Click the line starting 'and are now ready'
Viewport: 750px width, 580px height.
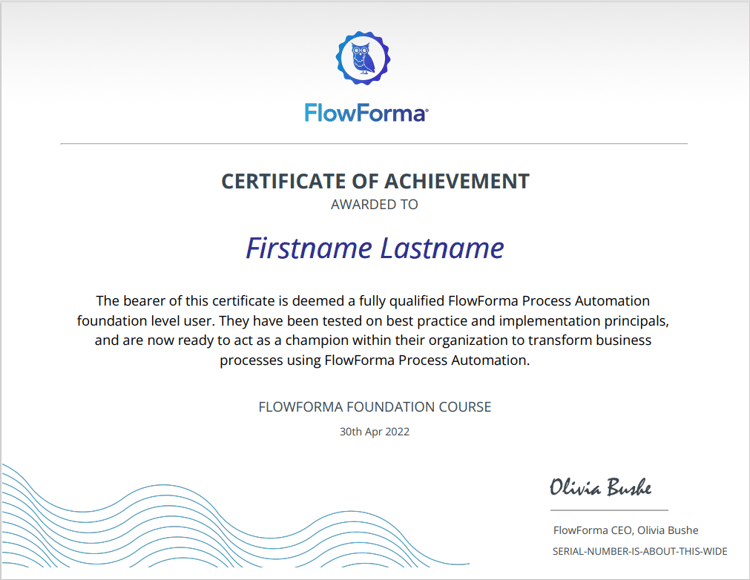(x=373, y=340)
